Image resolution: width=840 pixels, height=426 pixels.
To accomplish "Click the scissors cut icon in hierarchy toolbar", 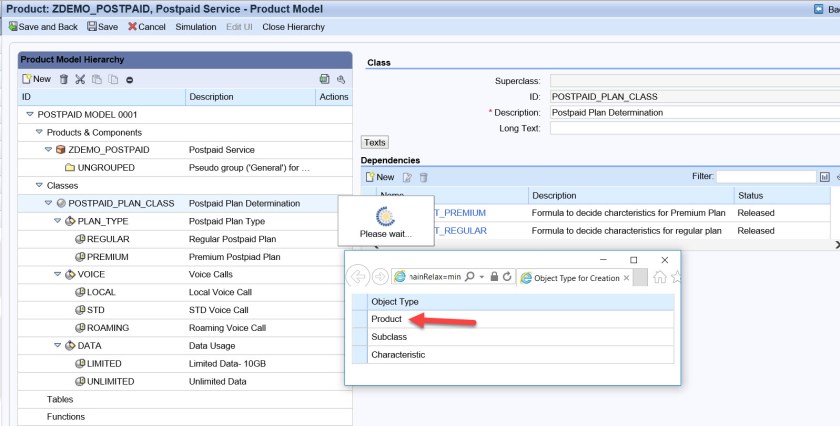I will pos(81,79).
